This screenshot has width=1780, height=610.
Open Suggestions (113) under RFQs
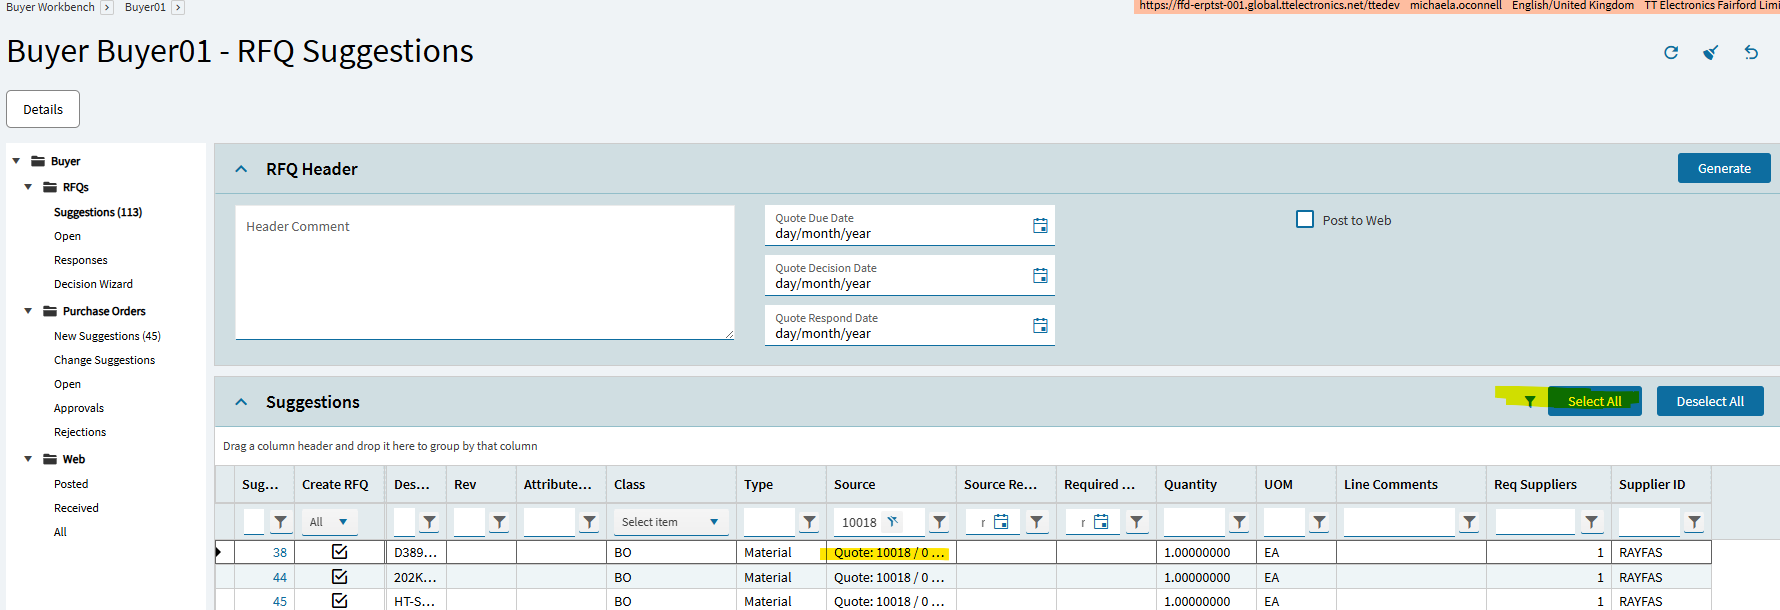(x=98, y=212)
